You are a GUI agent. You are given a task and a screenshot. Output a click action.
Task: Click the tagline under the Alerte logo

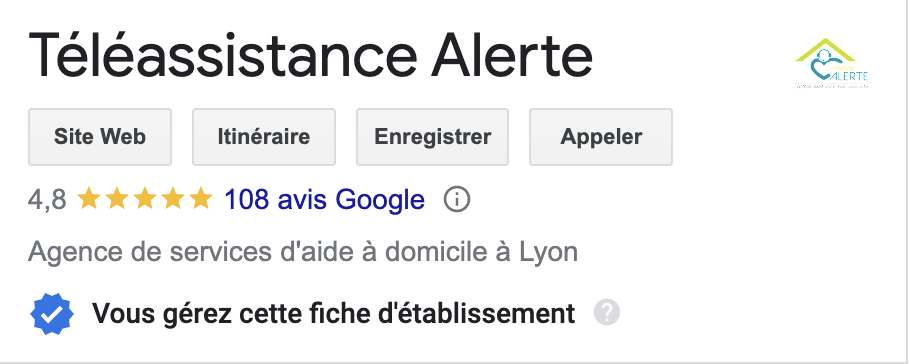point(832,86)
